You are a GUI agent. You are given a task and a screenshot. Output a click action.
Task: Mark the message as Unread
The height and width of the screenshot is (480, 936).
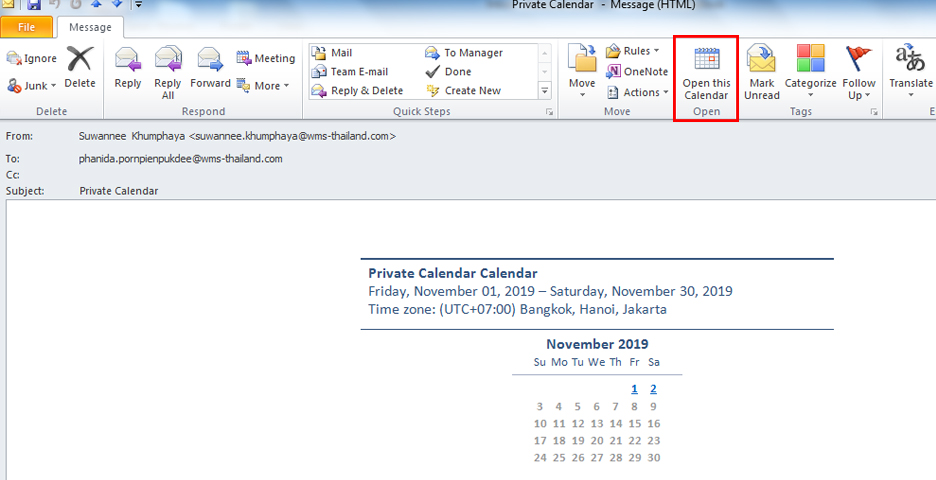(762, 72)
